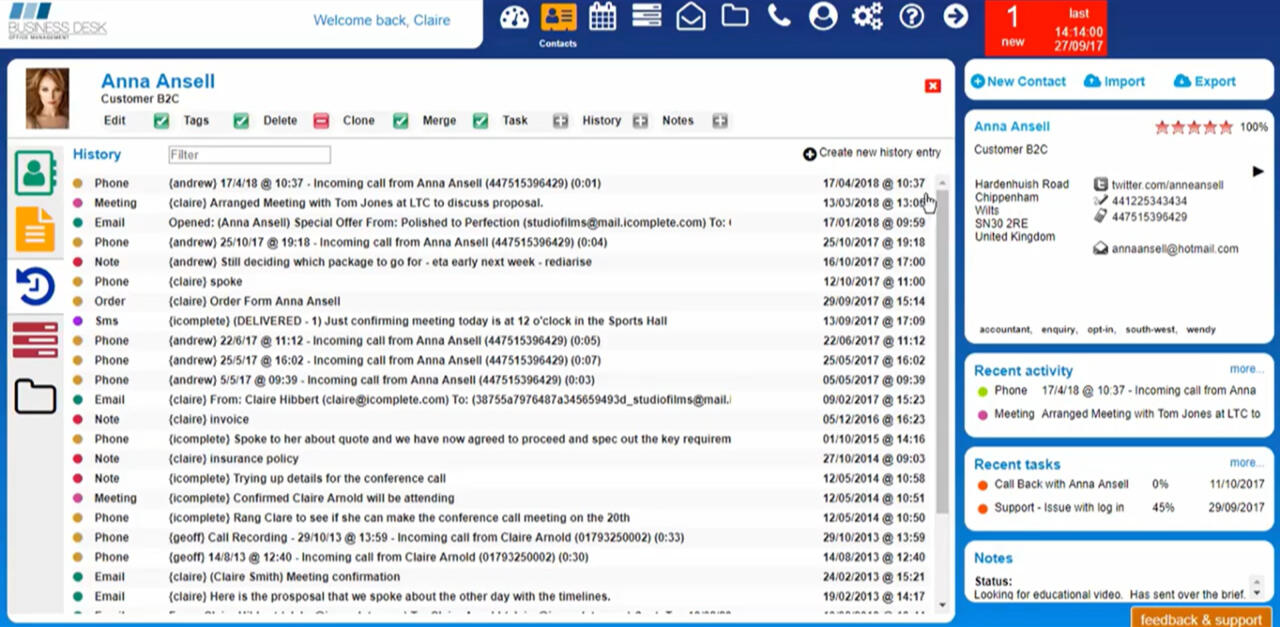Expand contact card with black arrow

pos(1258,172)
